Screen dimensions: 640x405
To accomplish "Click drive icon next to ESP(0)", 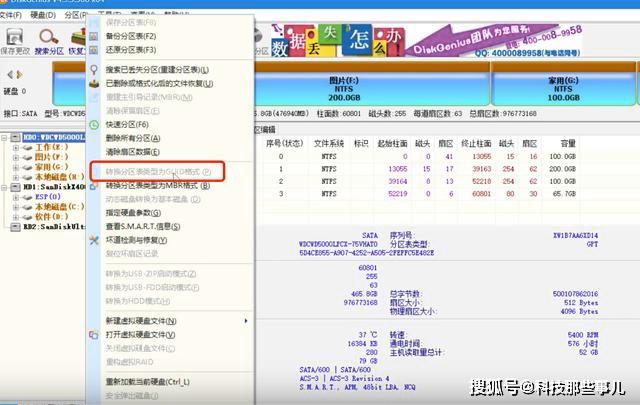I will click(27, 197).
